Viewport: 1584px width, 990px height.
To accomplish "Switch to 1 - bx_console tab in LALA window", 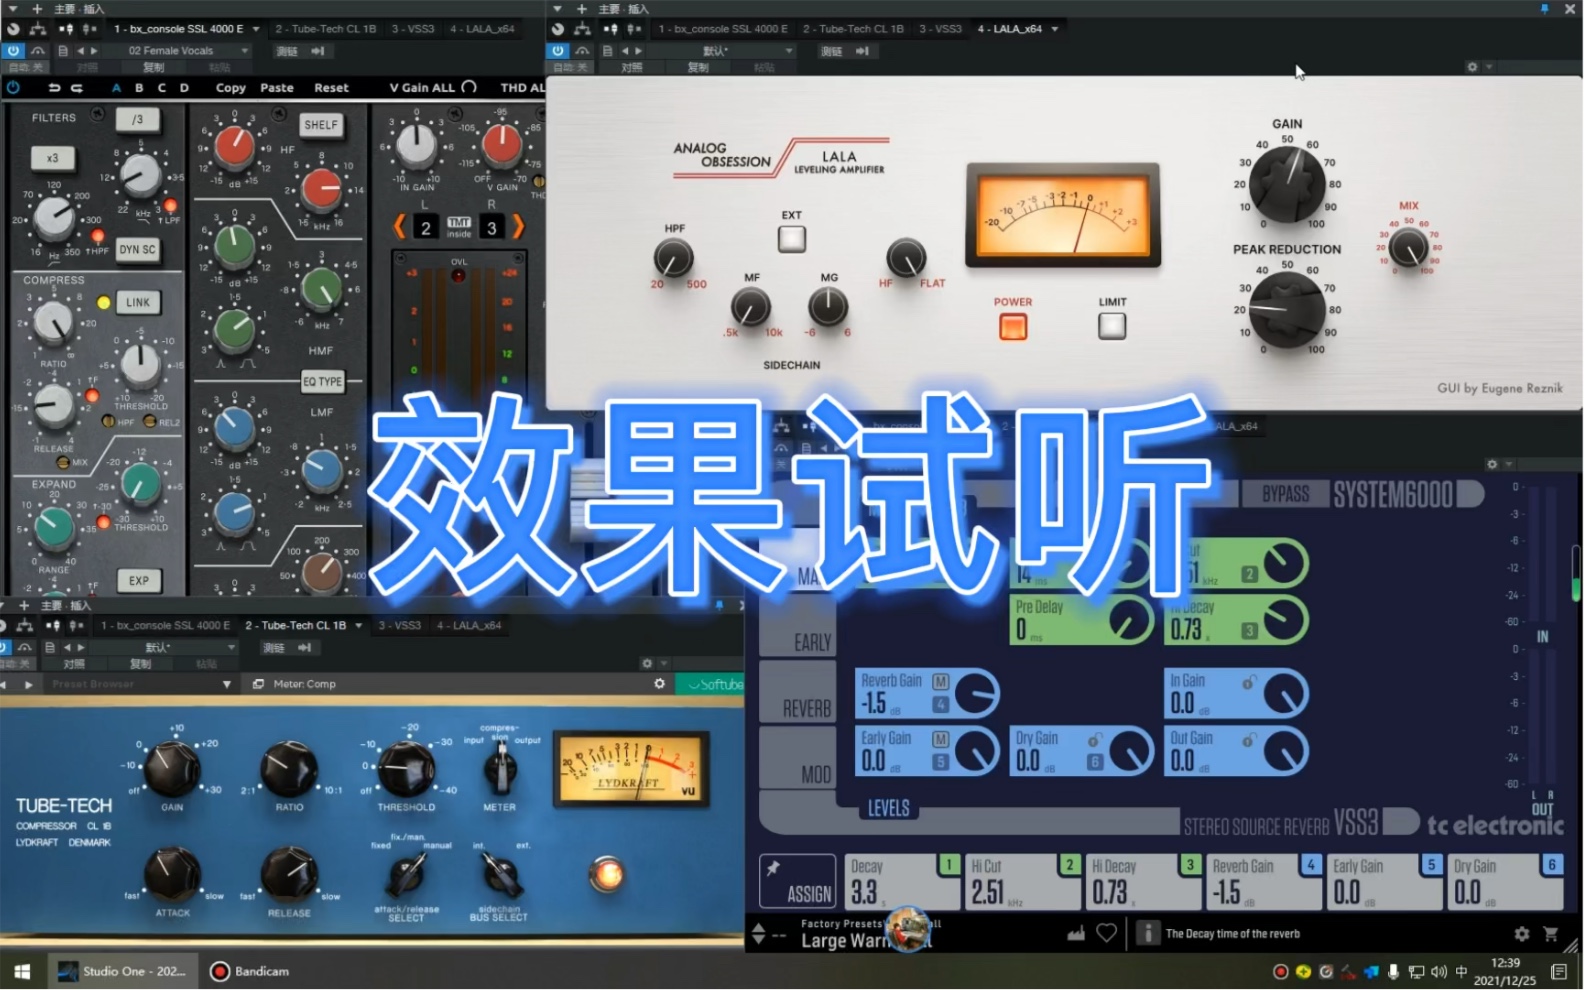I will (723, 29).
